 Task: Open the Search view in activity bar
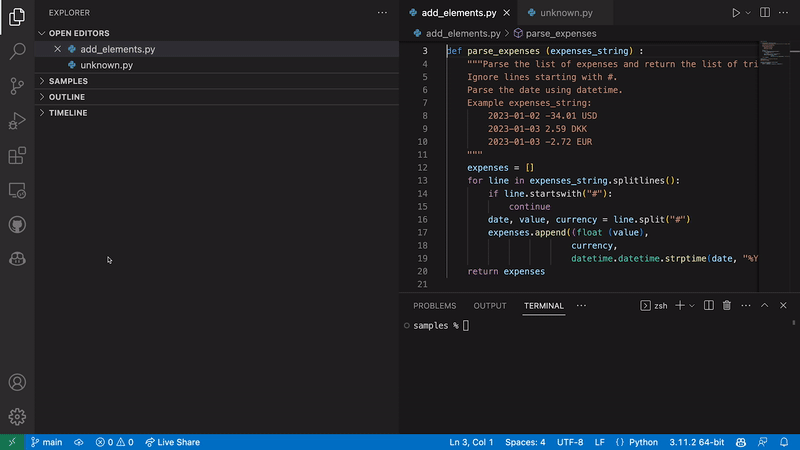coord(17,50)
